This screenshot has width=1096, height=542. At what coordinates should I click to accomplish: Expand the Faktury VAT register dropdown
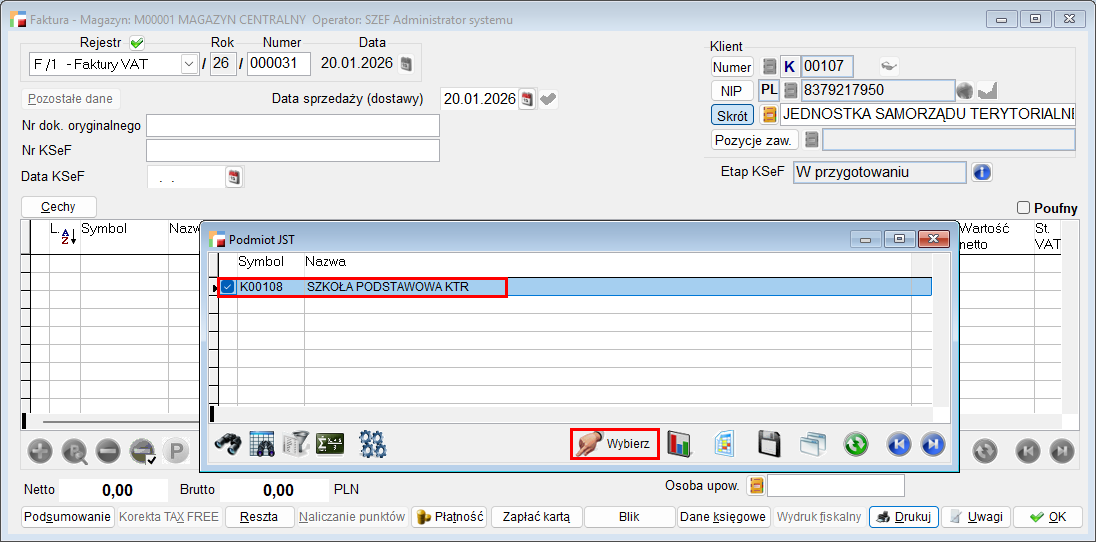[x=189, y=64]
